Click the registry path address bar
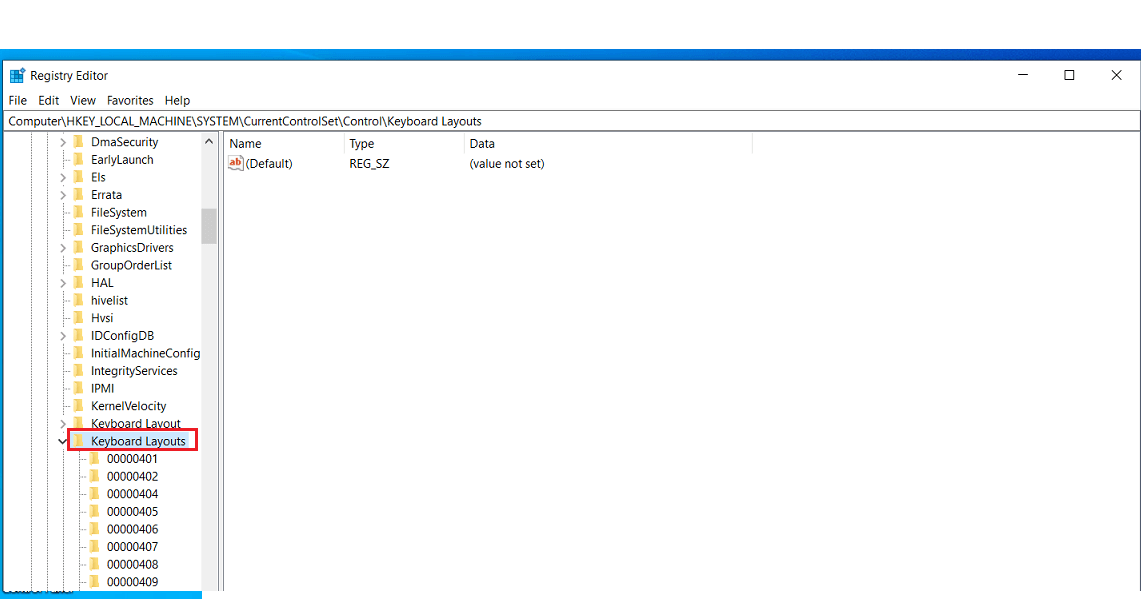Screen dimensions: 1141x599 (571, 122)
